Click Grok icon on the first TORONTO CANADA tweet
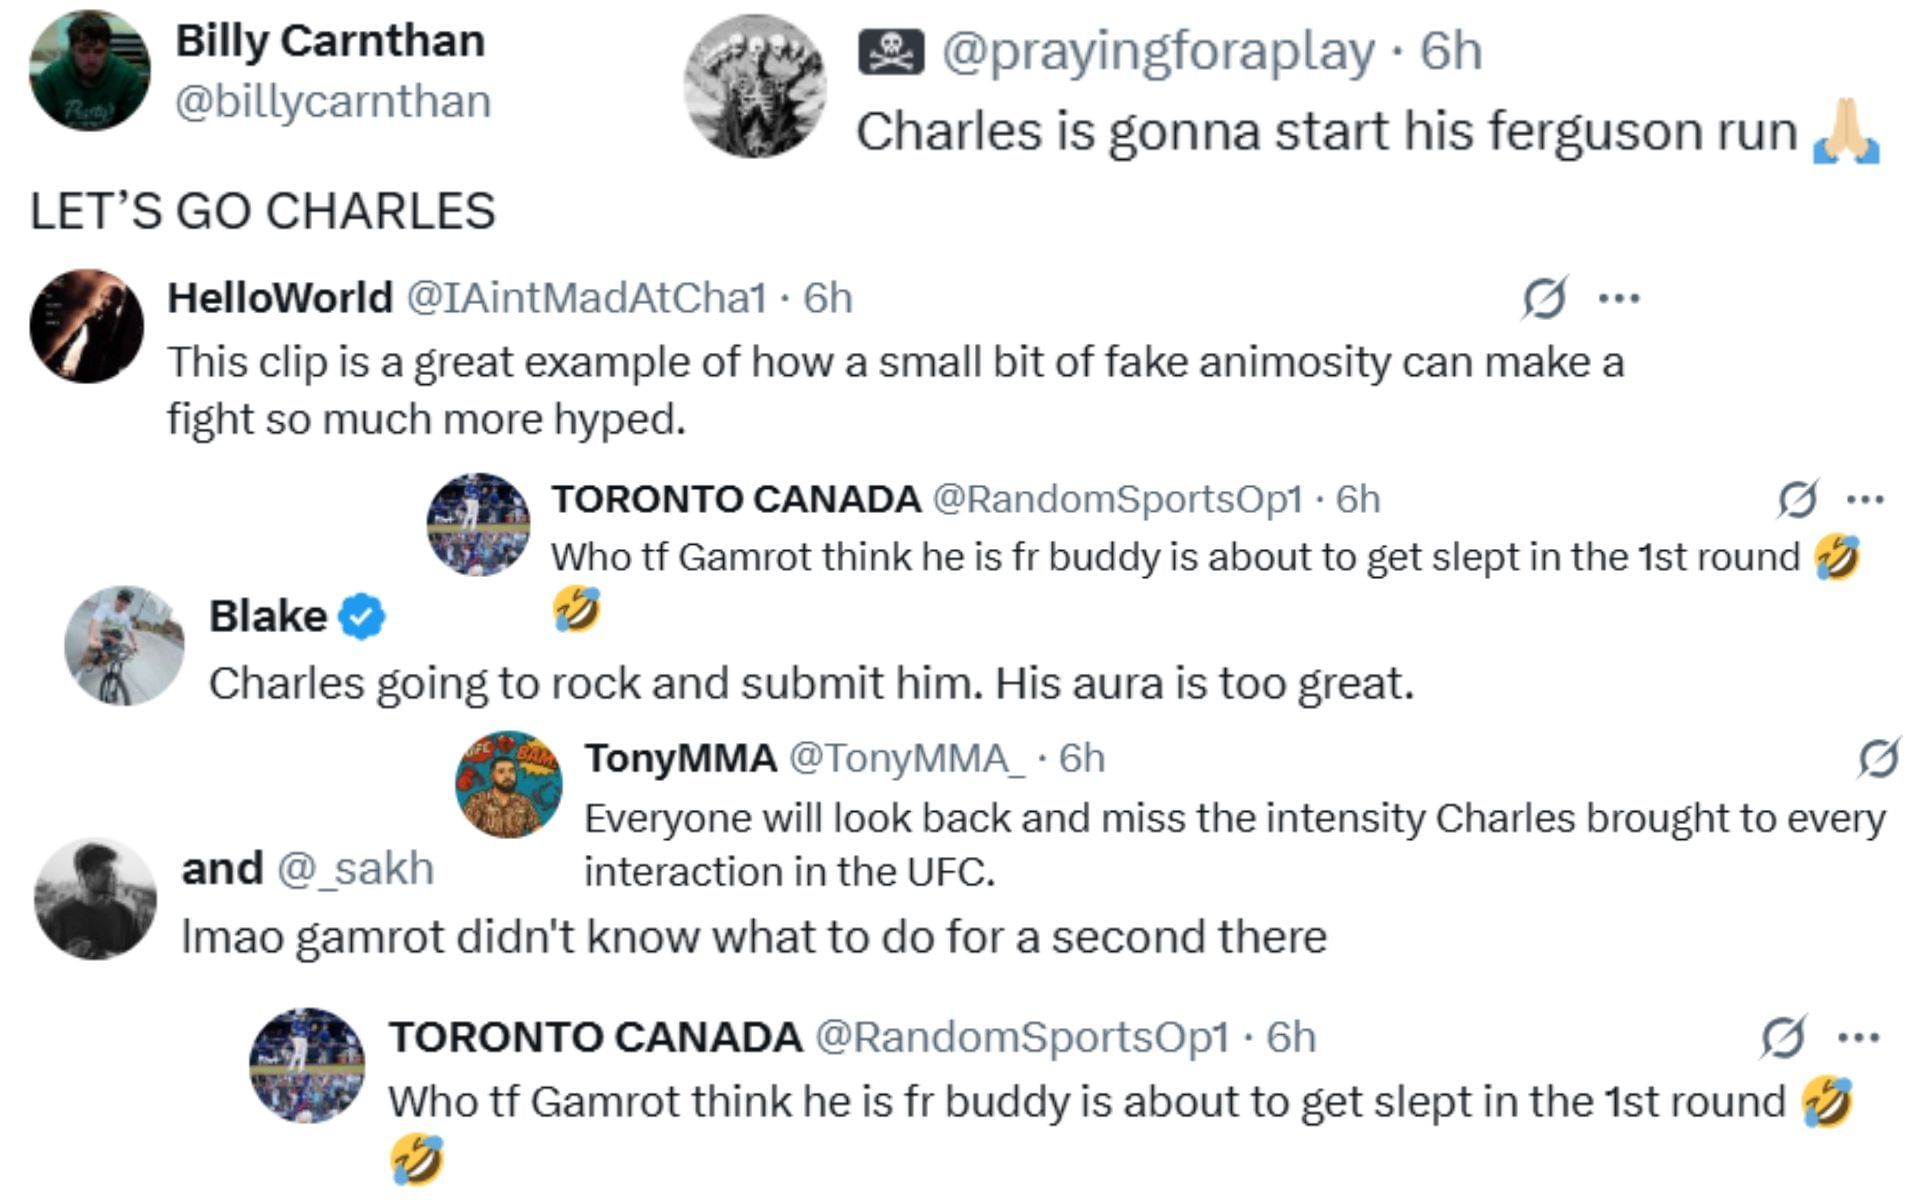The height and width of the screenshot is (1200, 1920). [x=1797, y=498]
